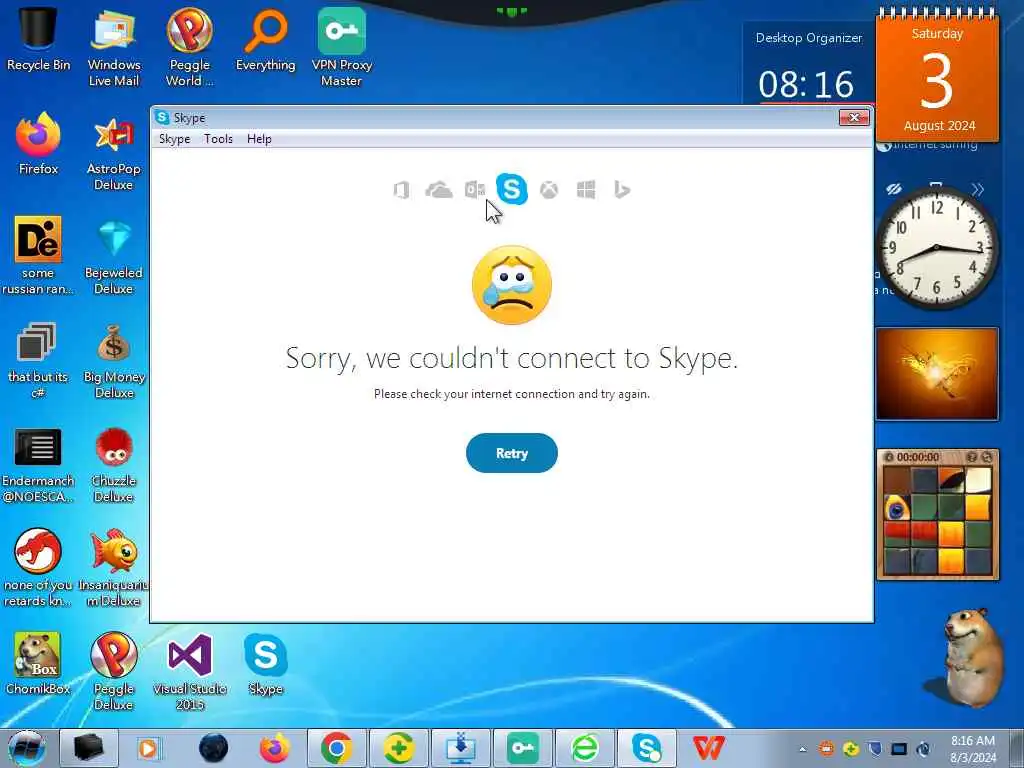Click the striped eye icon above clock gadget
The height and width of the screenshot is (768, 1024).
coord(894,189)
